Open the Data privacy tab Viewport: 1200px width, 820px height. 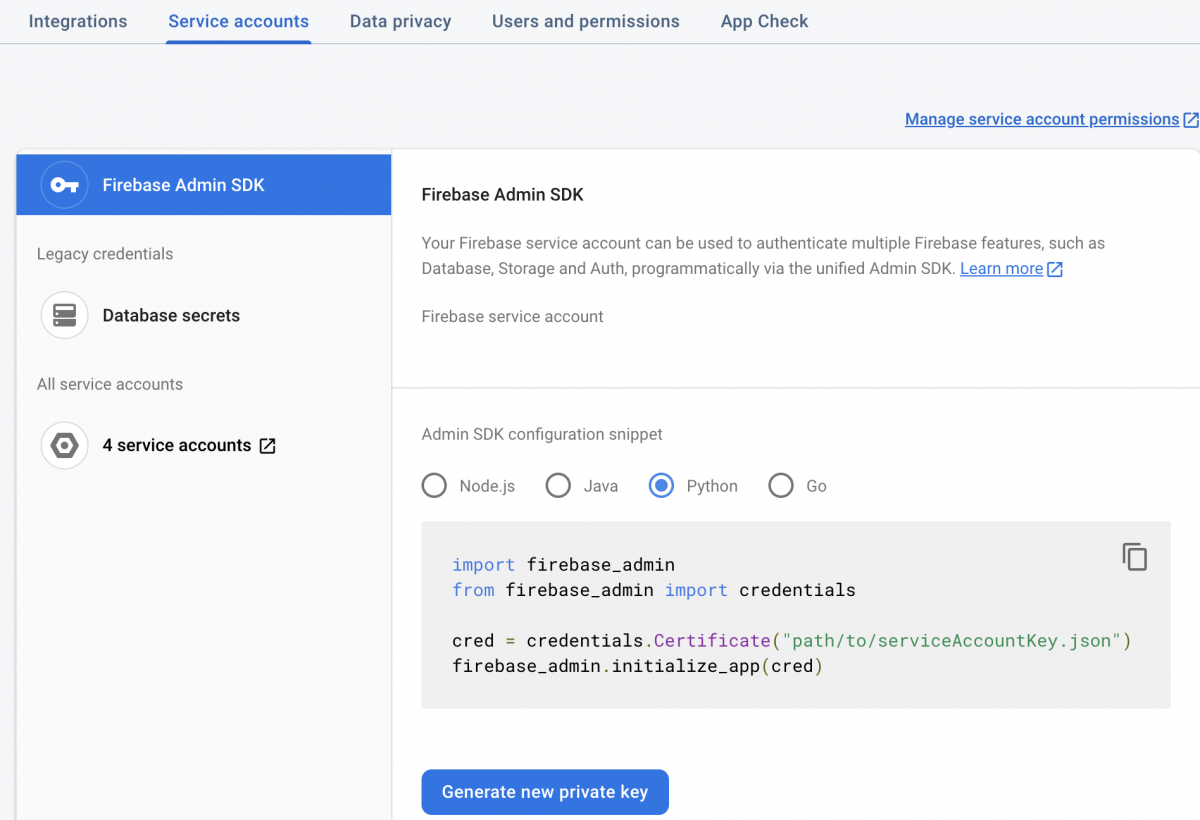pyautogui.click(x=400, y=21)
